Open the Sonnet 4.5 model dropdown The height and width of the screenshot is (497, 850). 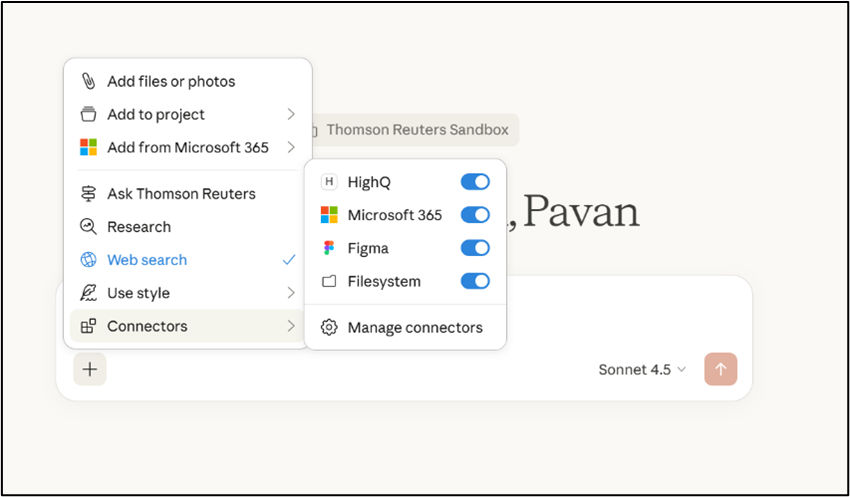[642, 369]
